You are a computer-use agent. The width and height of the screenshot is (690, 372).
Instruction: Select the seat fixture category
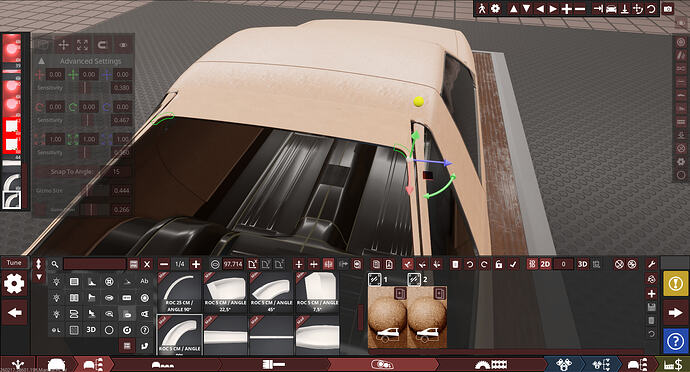(92, 313)
